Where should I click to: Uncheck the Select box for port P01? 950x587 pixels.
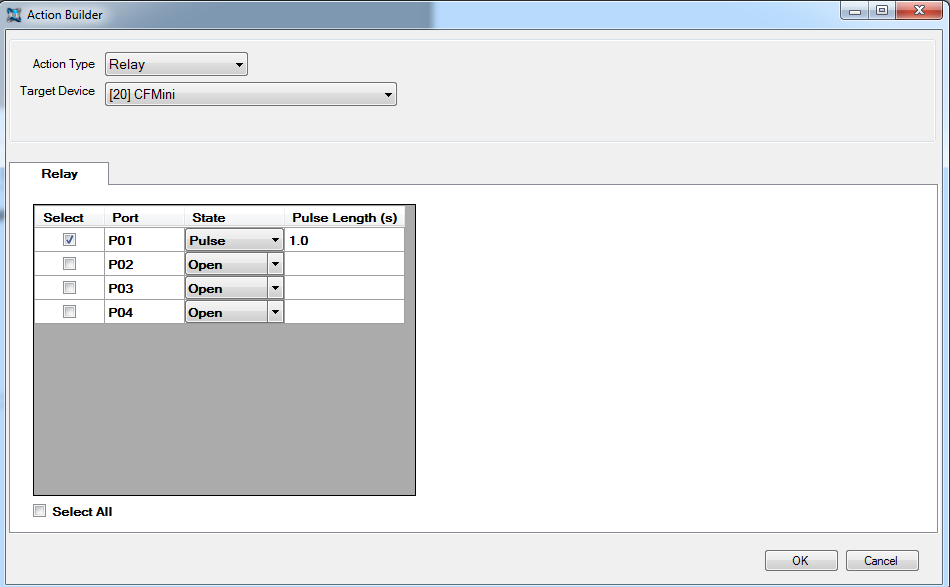tap(69, 240)
